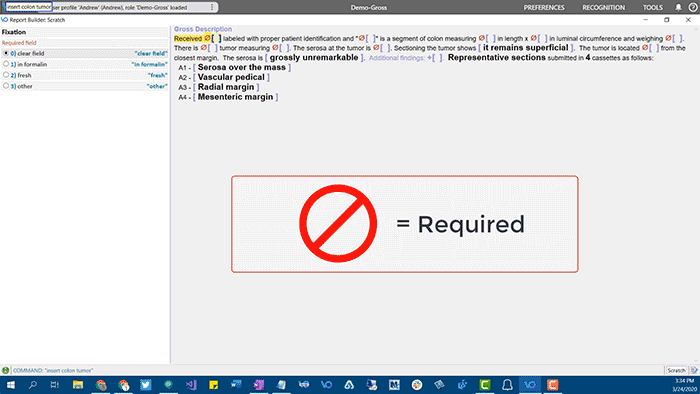Select the 'clear field' radio option
The image size is (700, 394).
6,53
